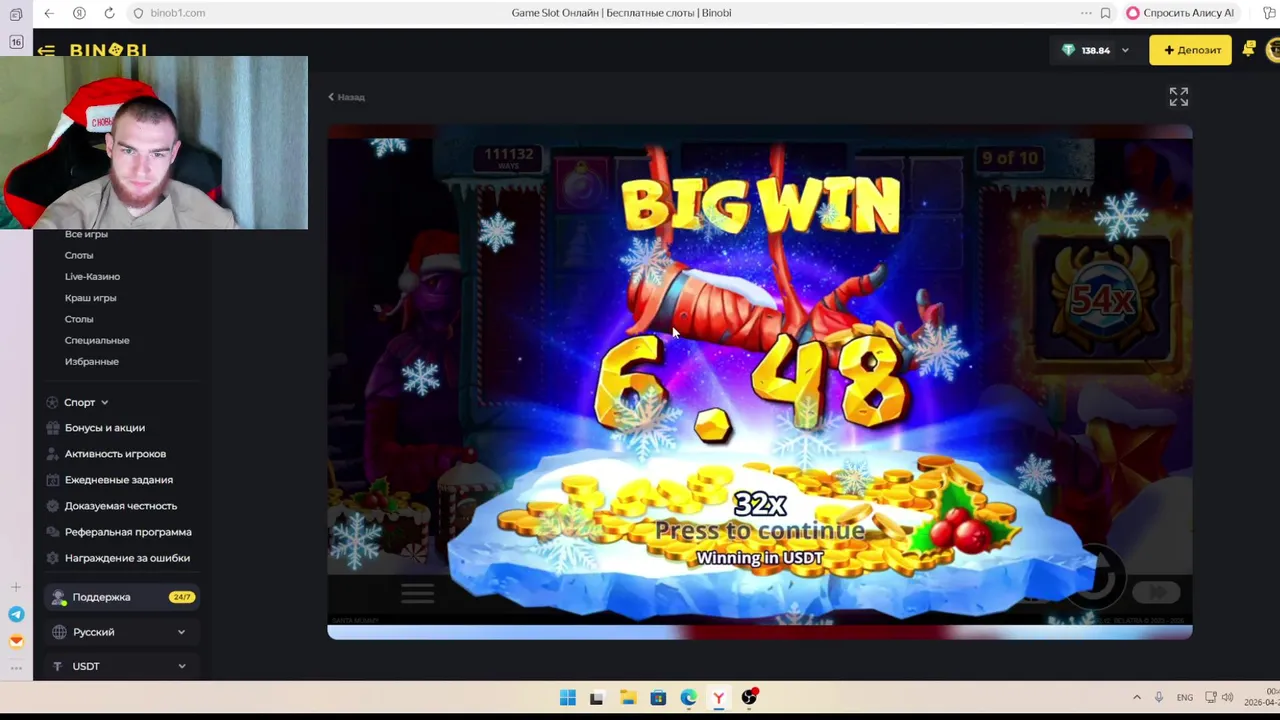Open the Binobi logo home link

point(108,50)
